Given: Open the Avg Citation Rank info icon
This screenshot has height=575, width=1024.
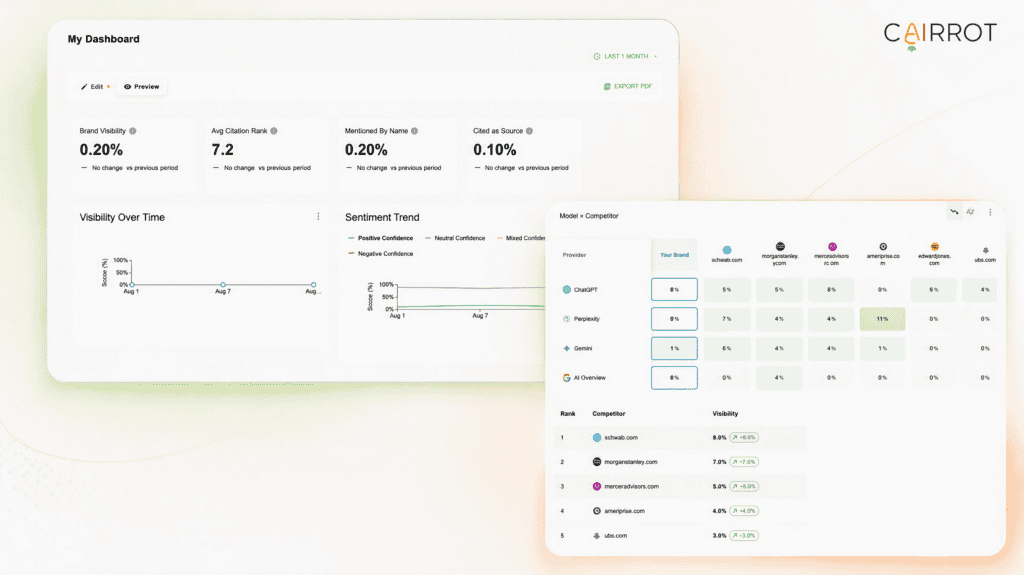Looking at the screenshot, I should (274, 131).
